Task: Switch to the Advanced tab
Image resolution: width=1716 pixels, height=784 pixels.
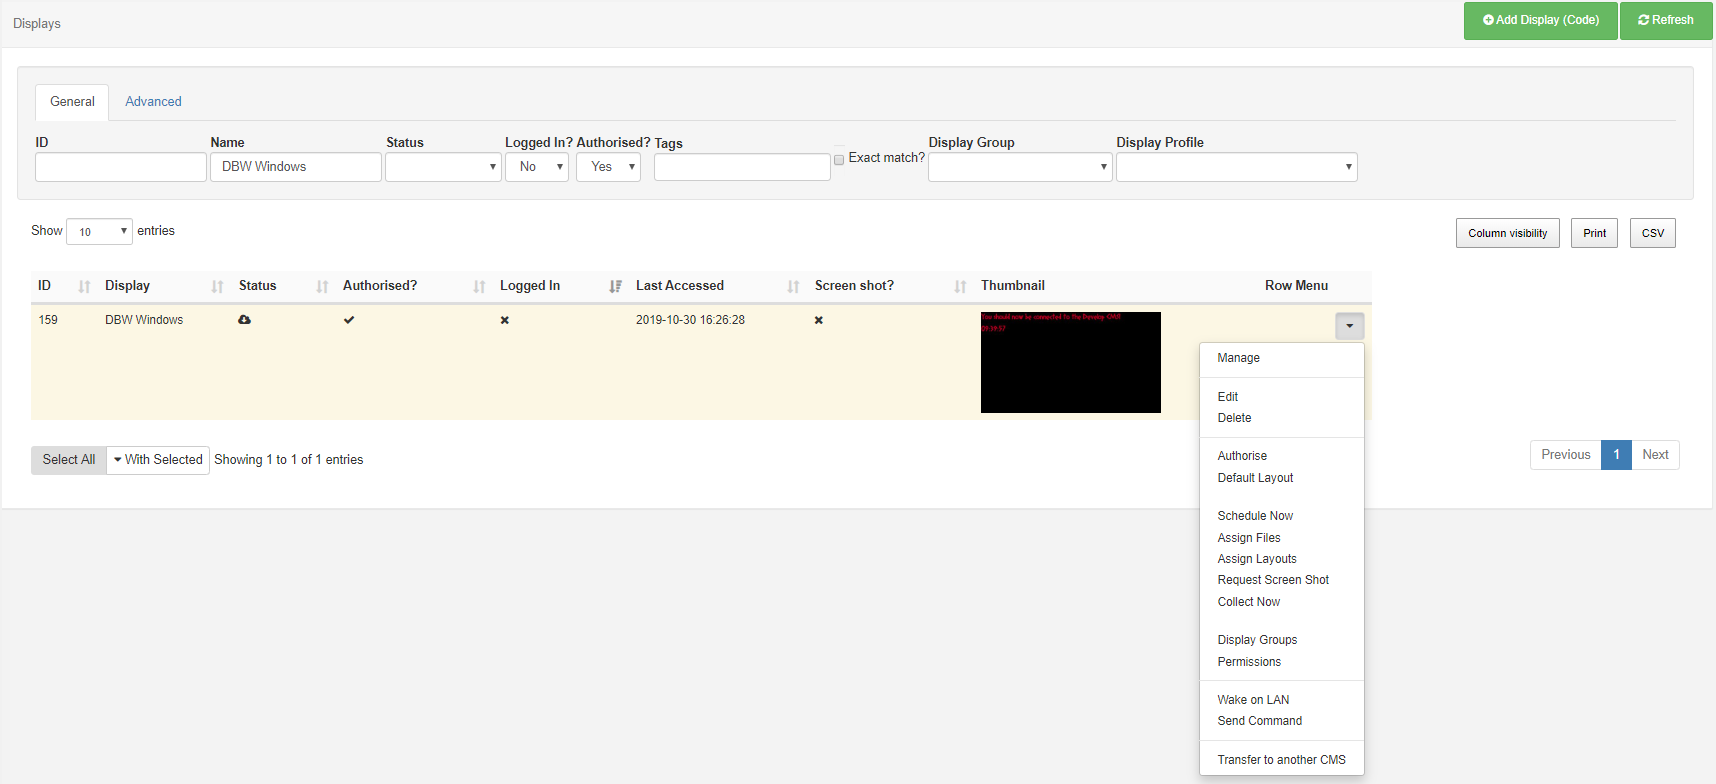Action: [153, 102]
